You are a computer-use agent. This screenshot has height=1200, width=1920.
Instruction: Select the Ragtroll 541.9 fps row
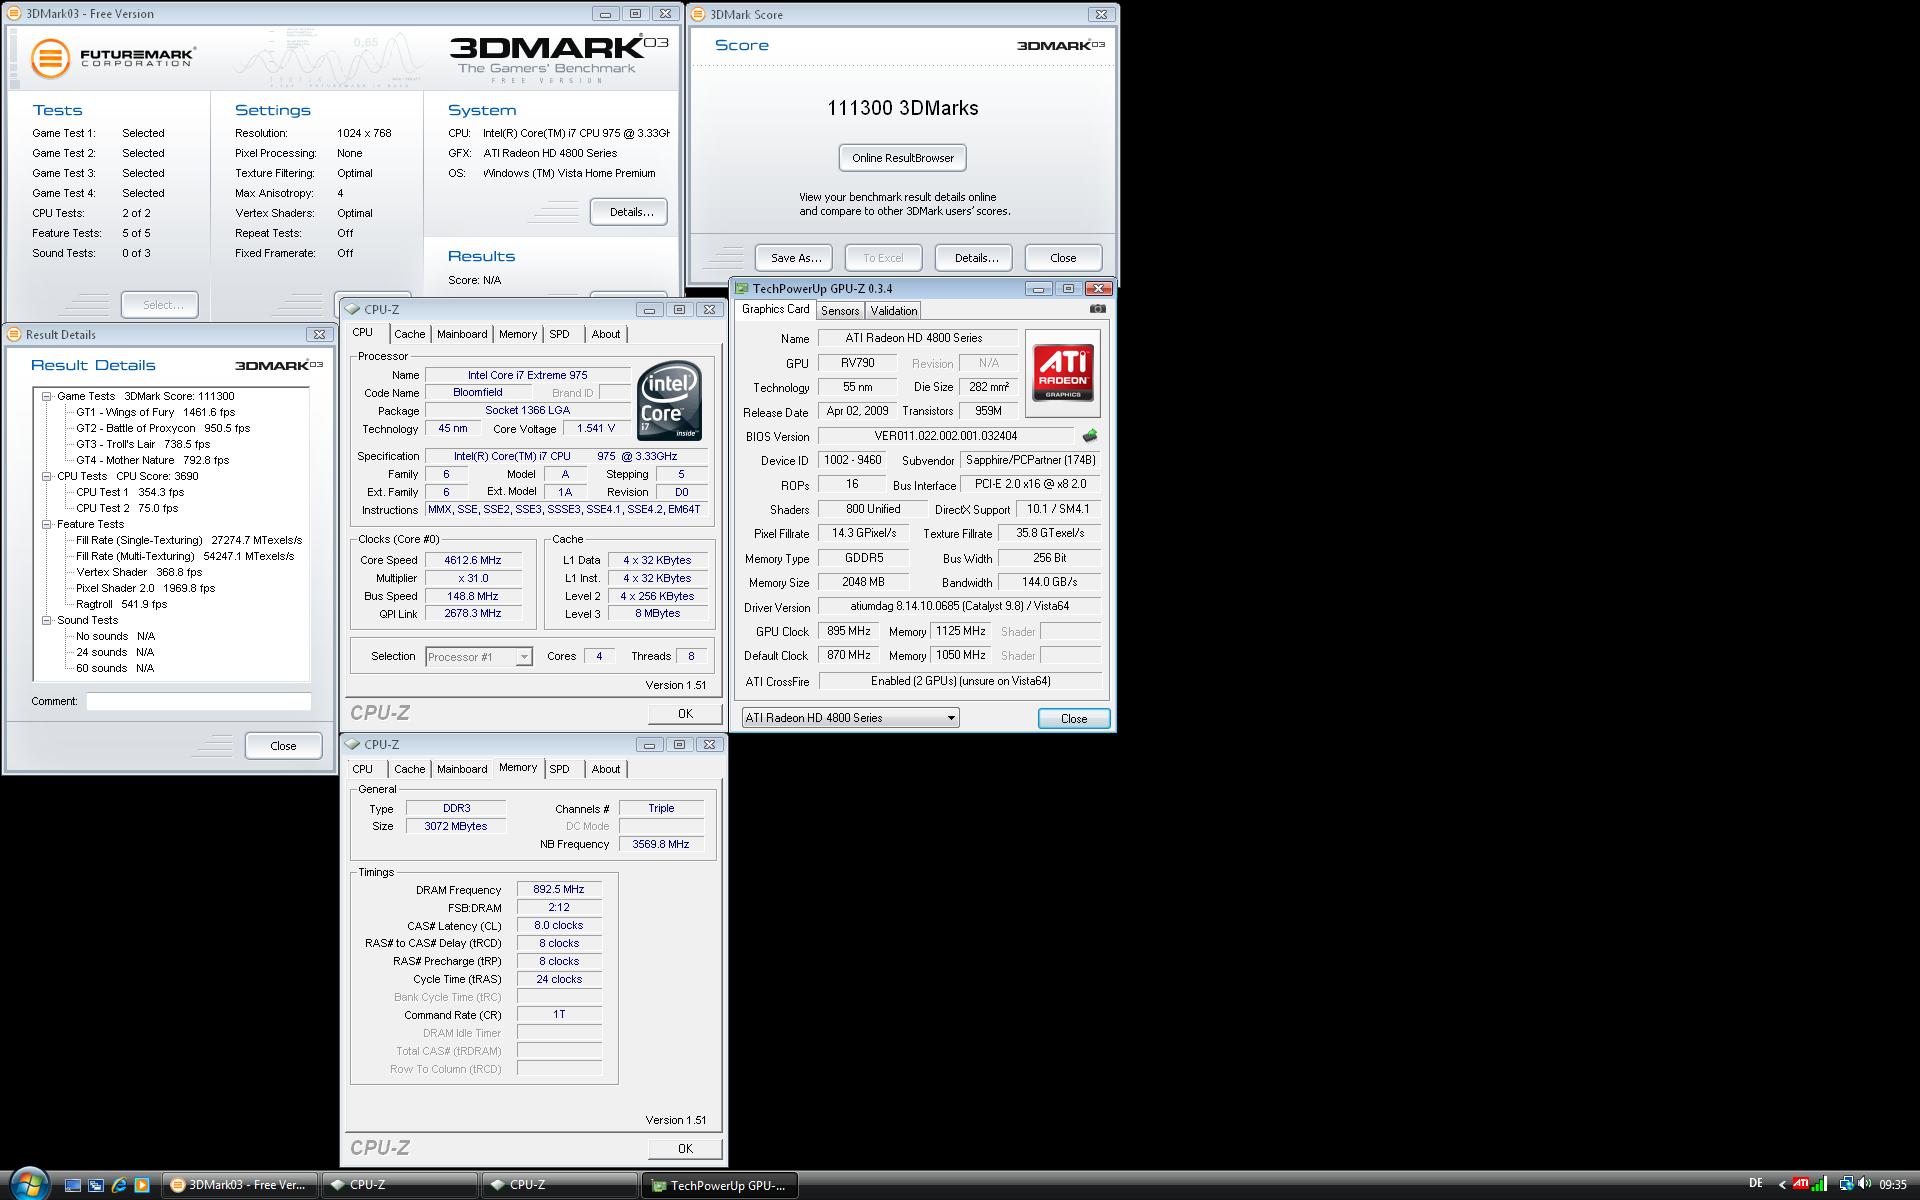pos(121,604)
